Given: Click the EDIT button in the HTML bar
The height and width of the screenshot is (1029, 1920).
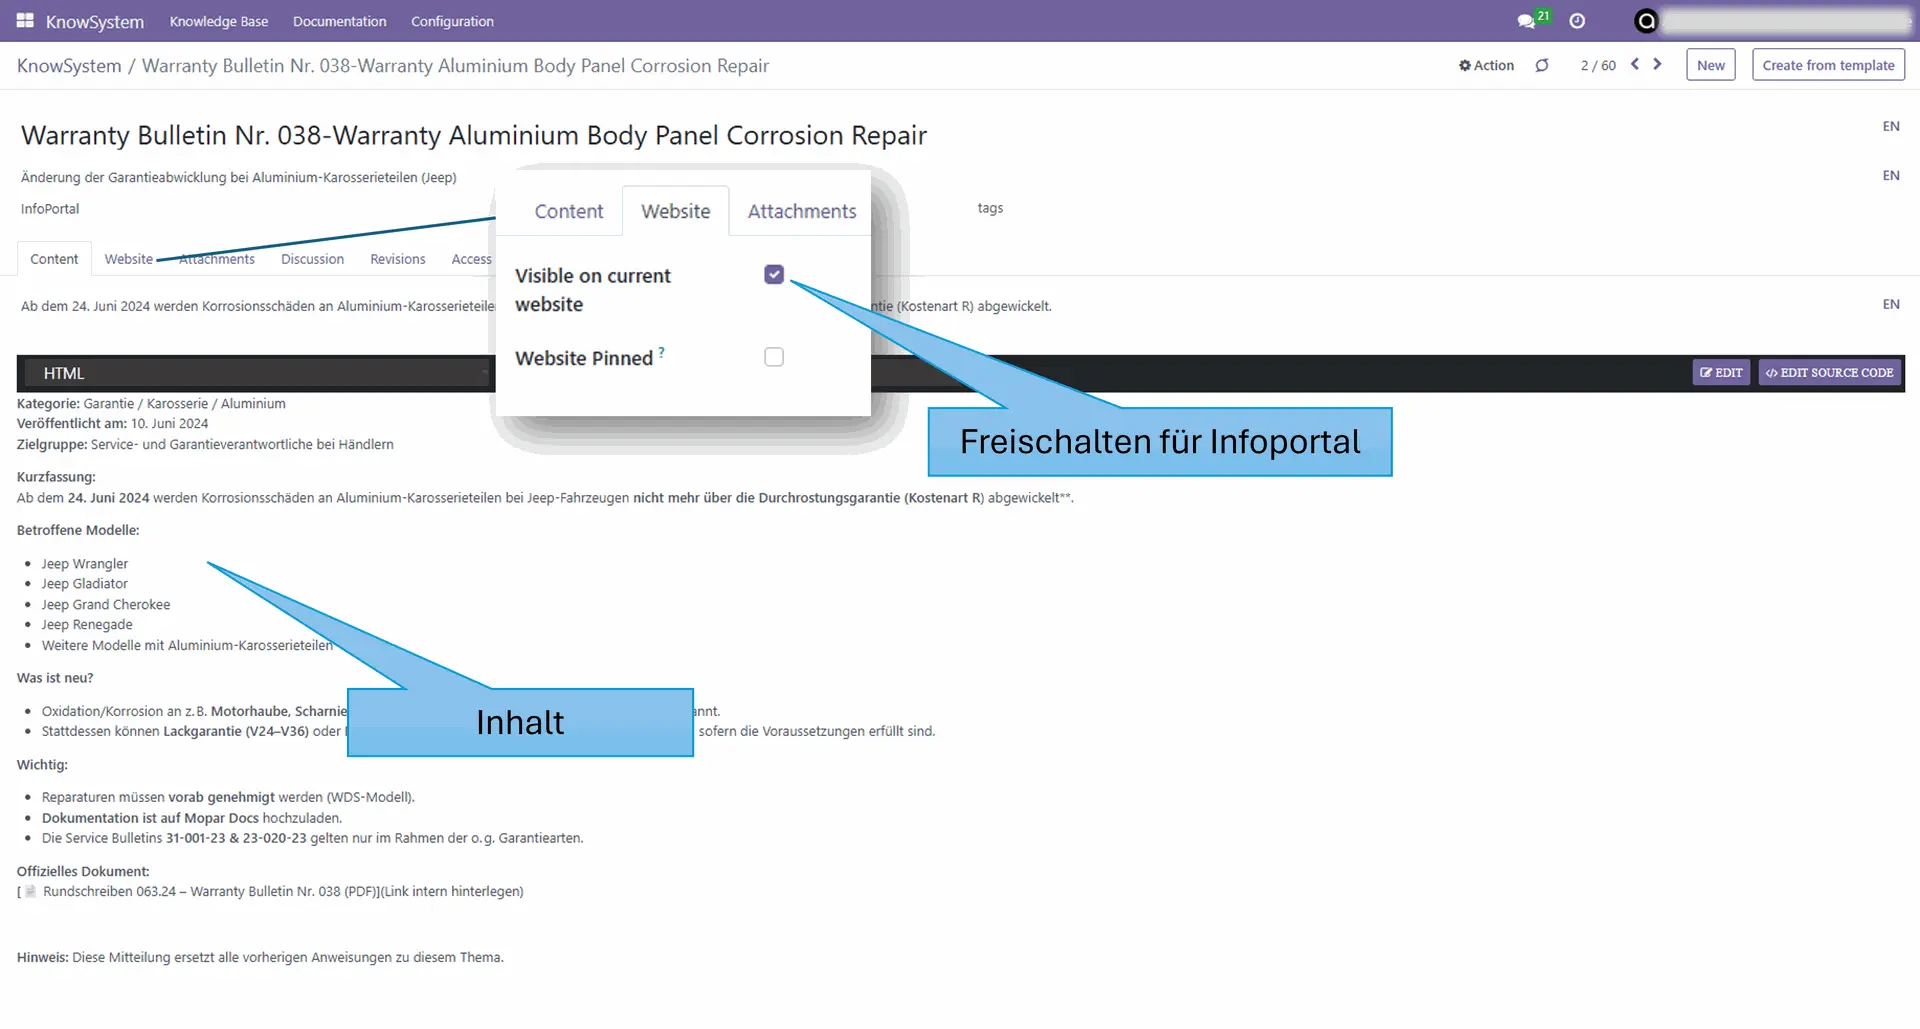Looking at the screenshot, I should [1721, 373].
